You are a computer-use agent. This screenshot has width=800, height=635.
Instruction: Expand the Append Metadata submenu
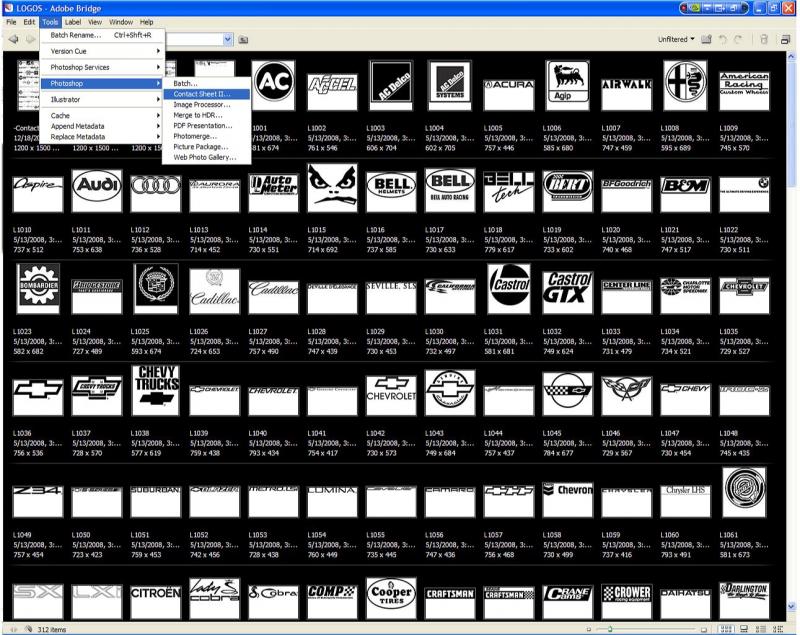click(x=102, y=126)
